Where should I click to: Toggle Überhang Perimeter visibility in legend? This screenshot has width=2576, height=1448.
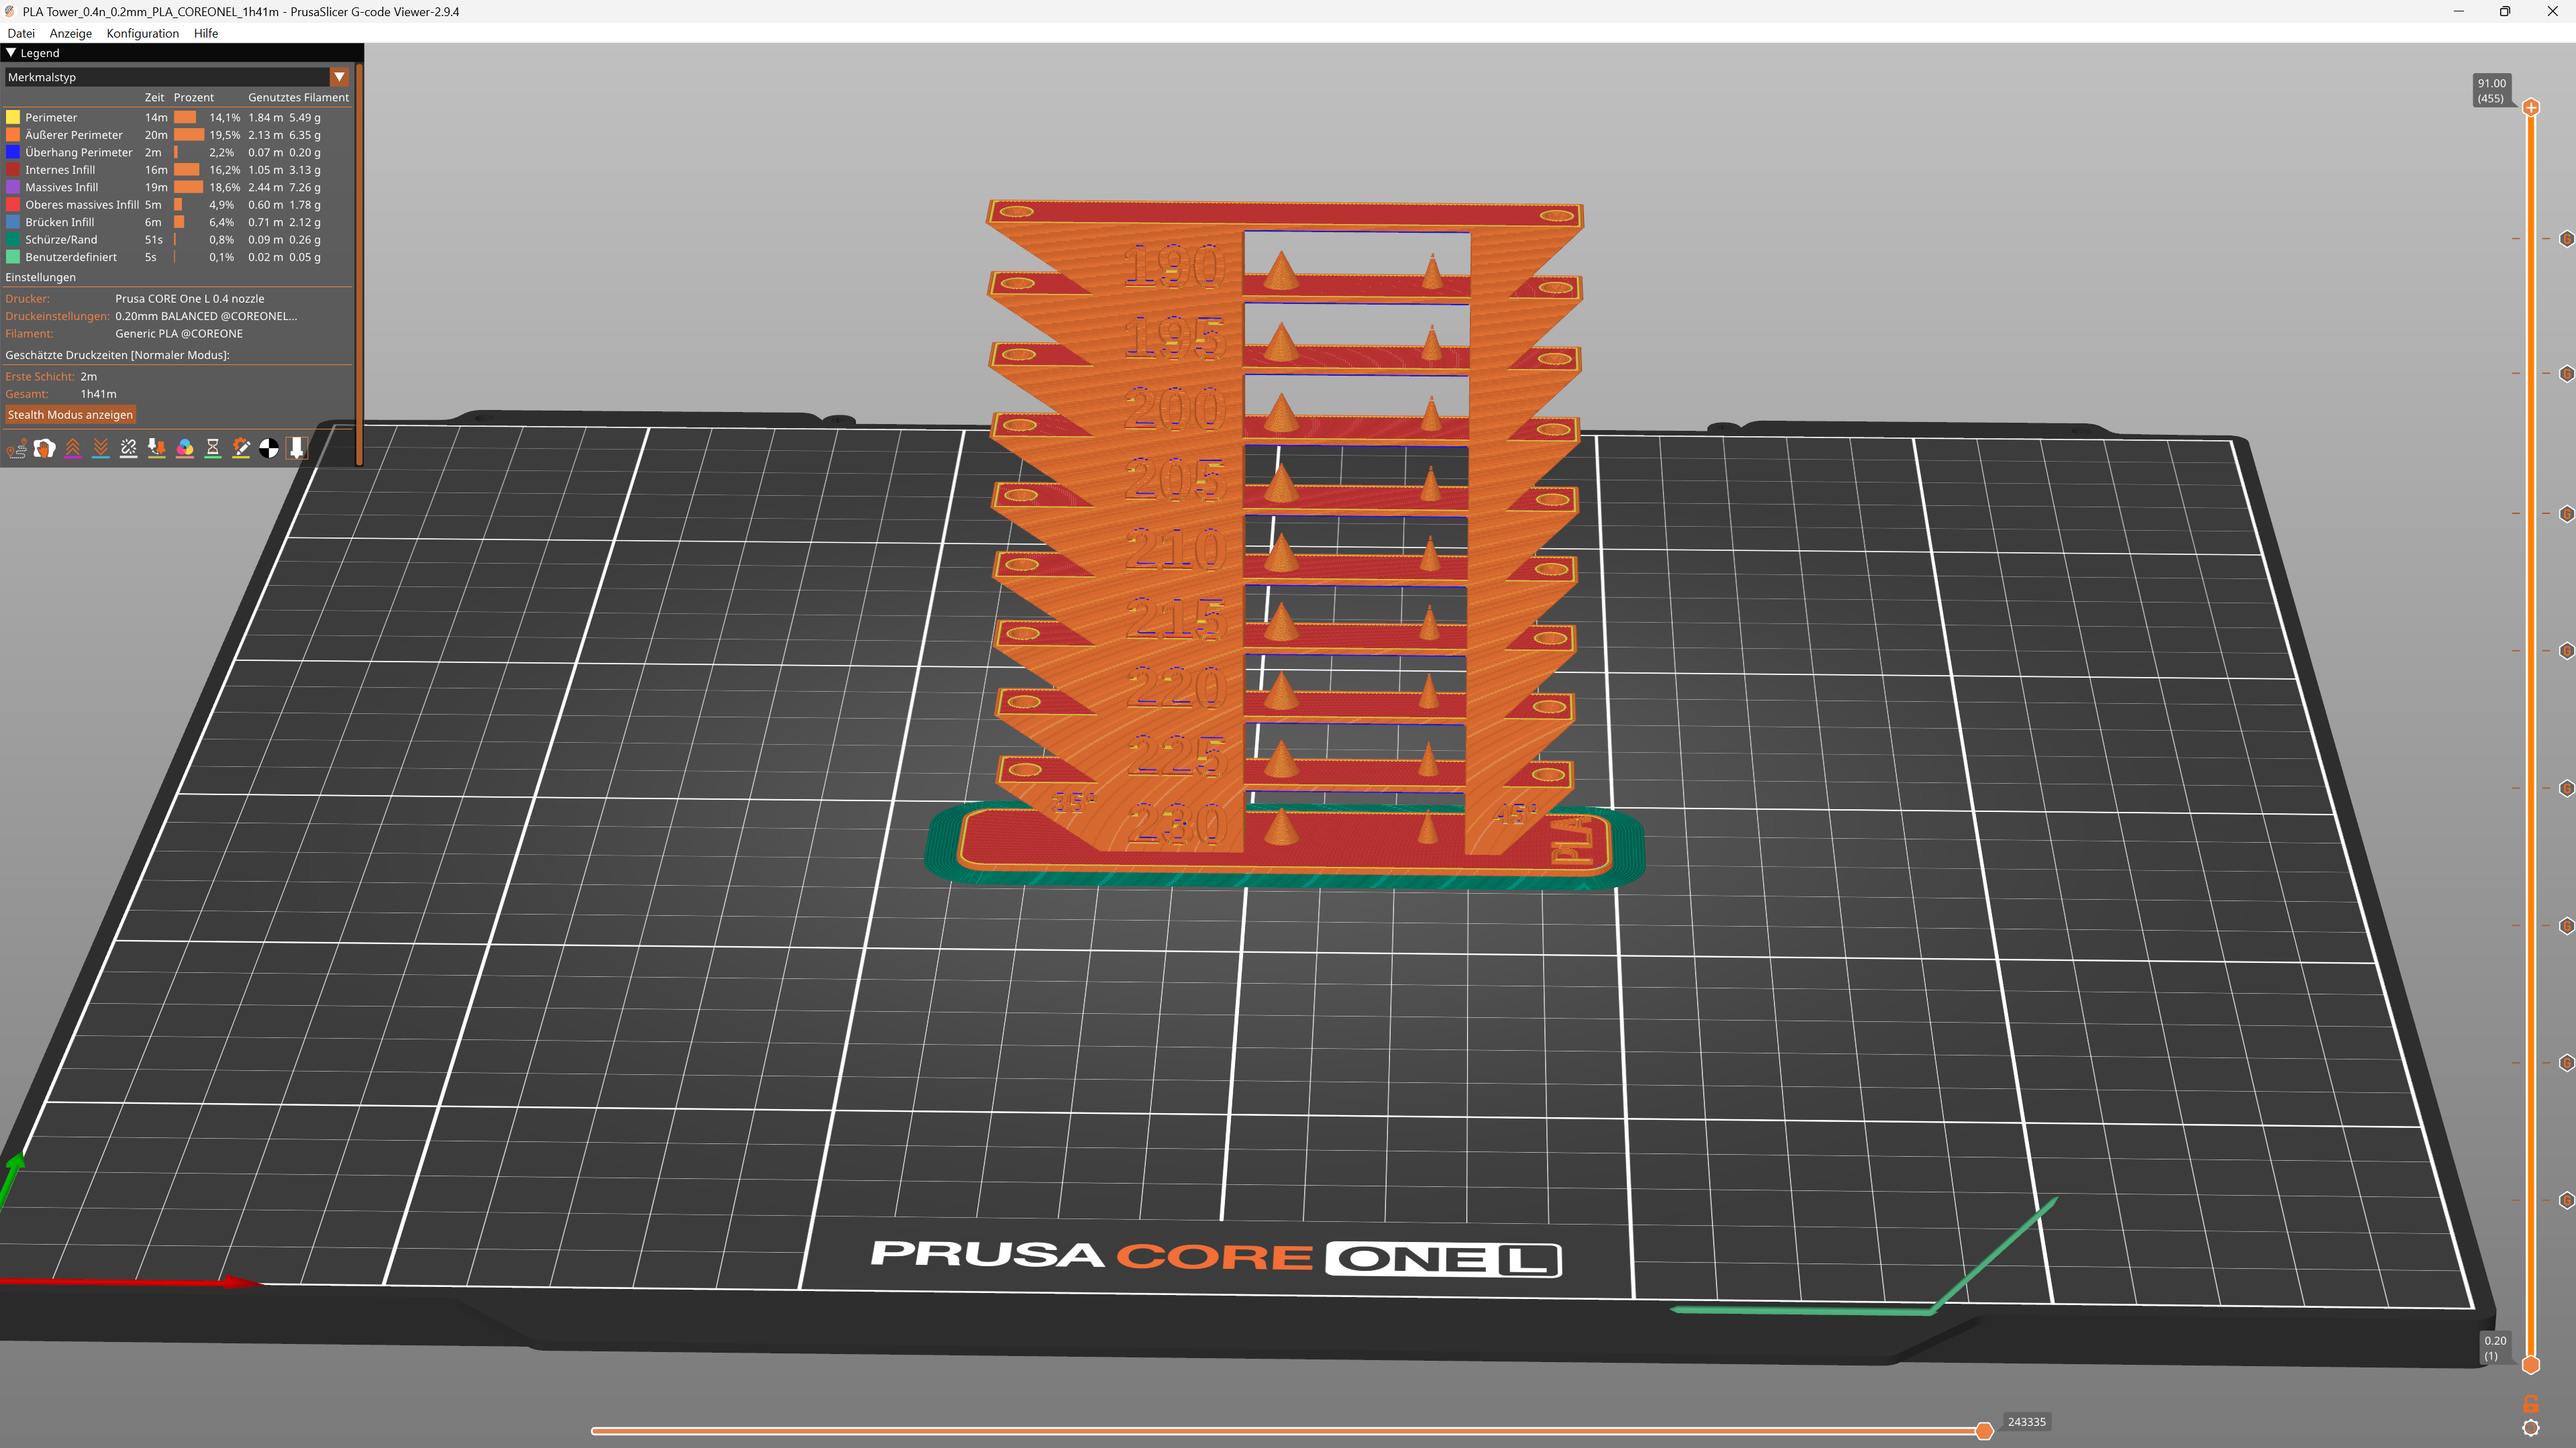click(x=177, y=152)
